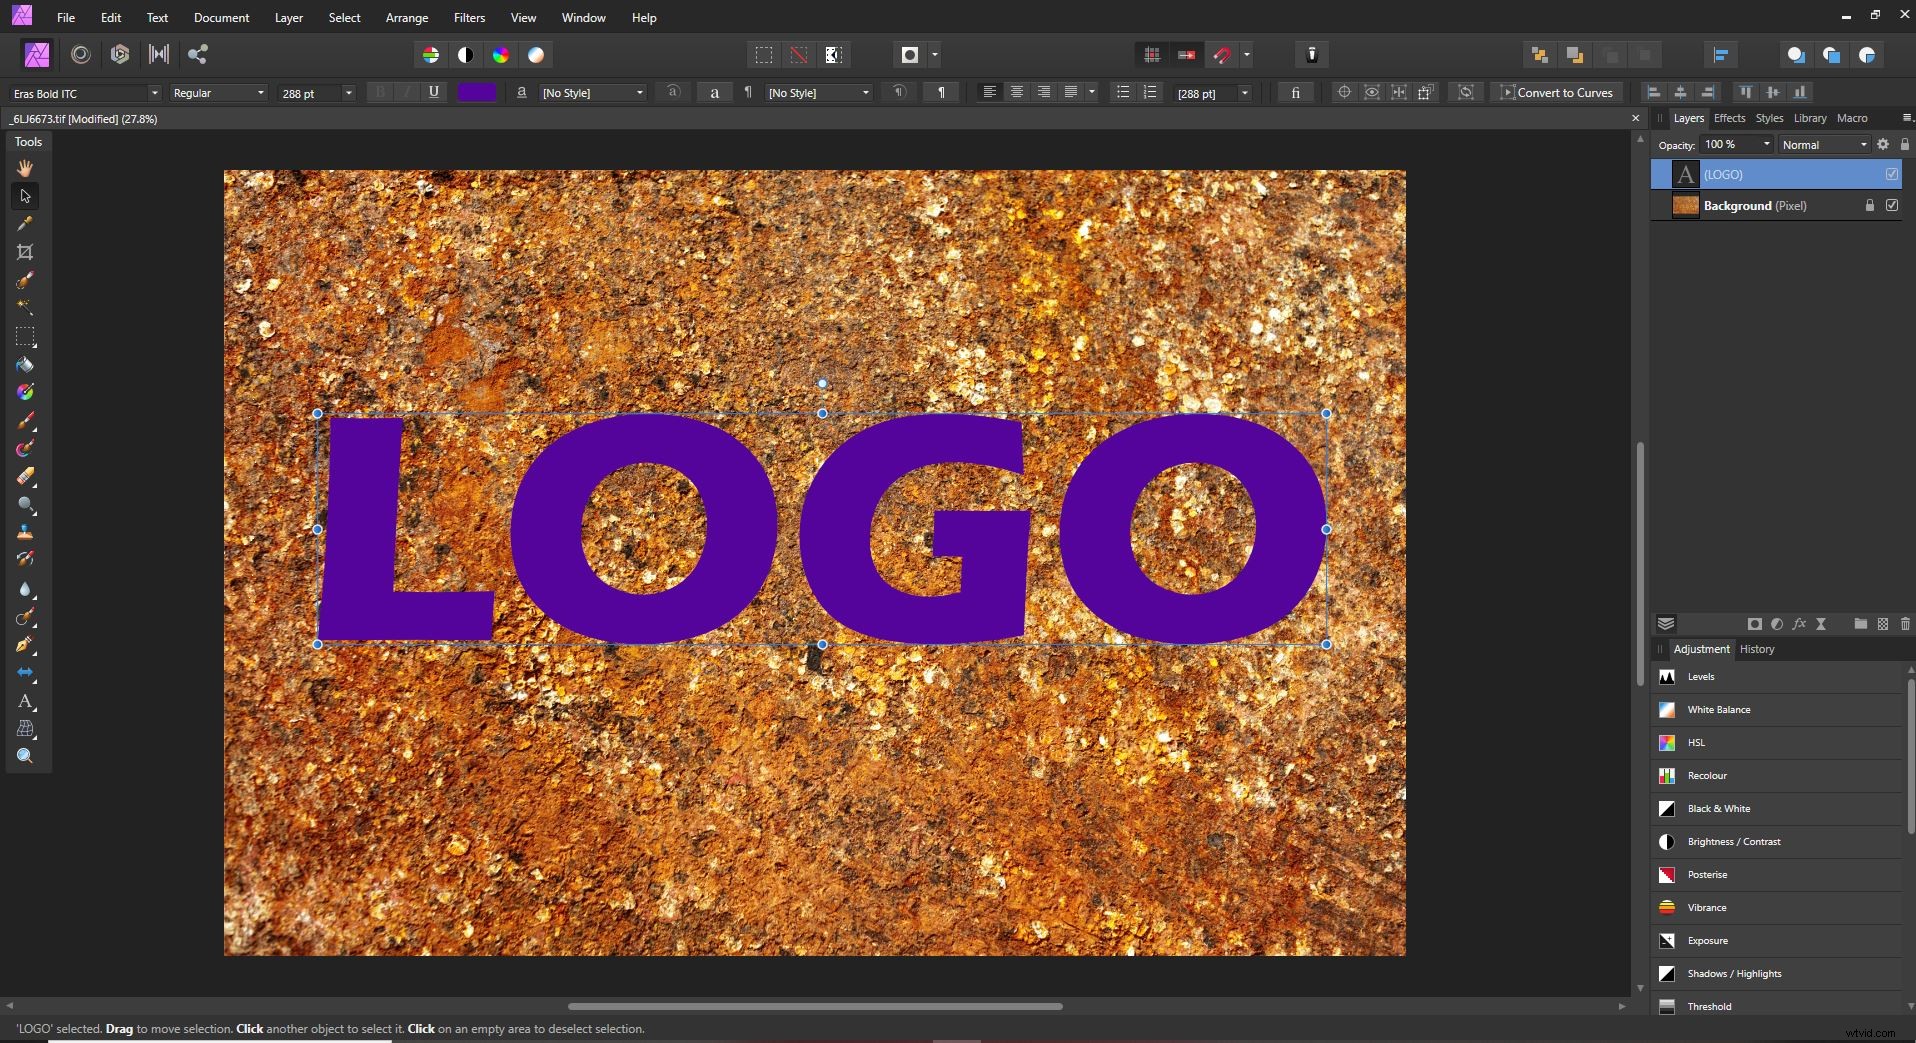Select the Move tool in the toolbar
Viewport: 1916px width, 1043px height.
click(x=24, y=196)
